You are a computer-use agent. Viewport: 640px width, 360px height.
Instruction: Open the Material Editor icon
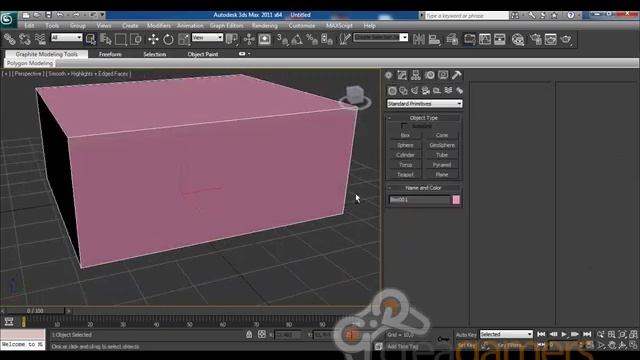(x=518, y=39)
